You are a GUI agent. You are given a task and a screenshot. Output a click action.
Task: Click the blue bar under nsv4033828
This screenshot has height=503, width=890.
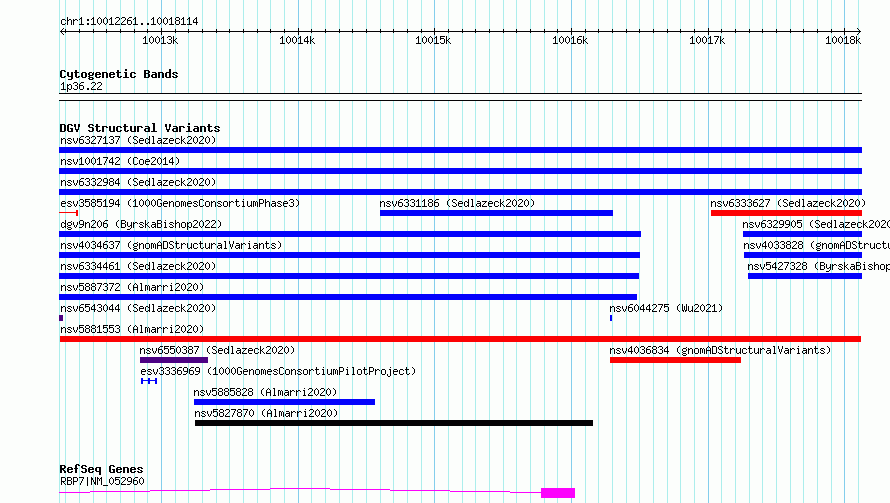pos(803,255)
